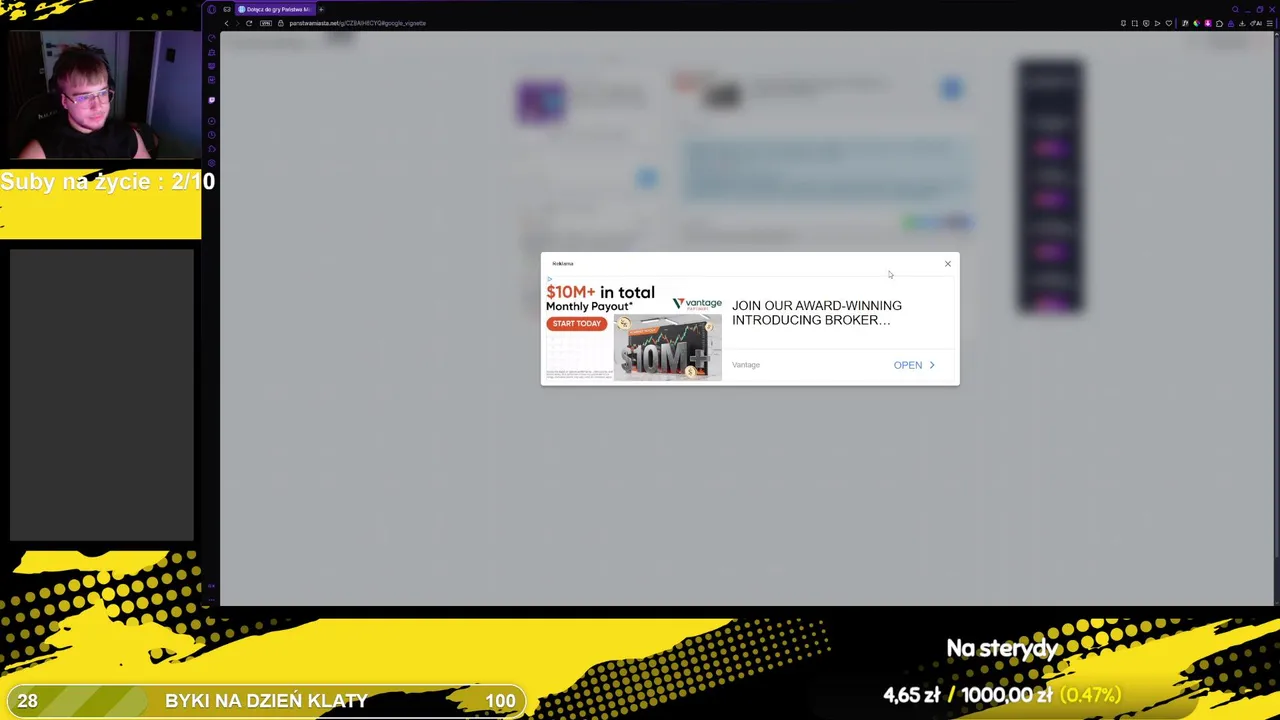The image size is (1280, 720).
Task: Click the extensions cube icon
Action: (1219, 23)
